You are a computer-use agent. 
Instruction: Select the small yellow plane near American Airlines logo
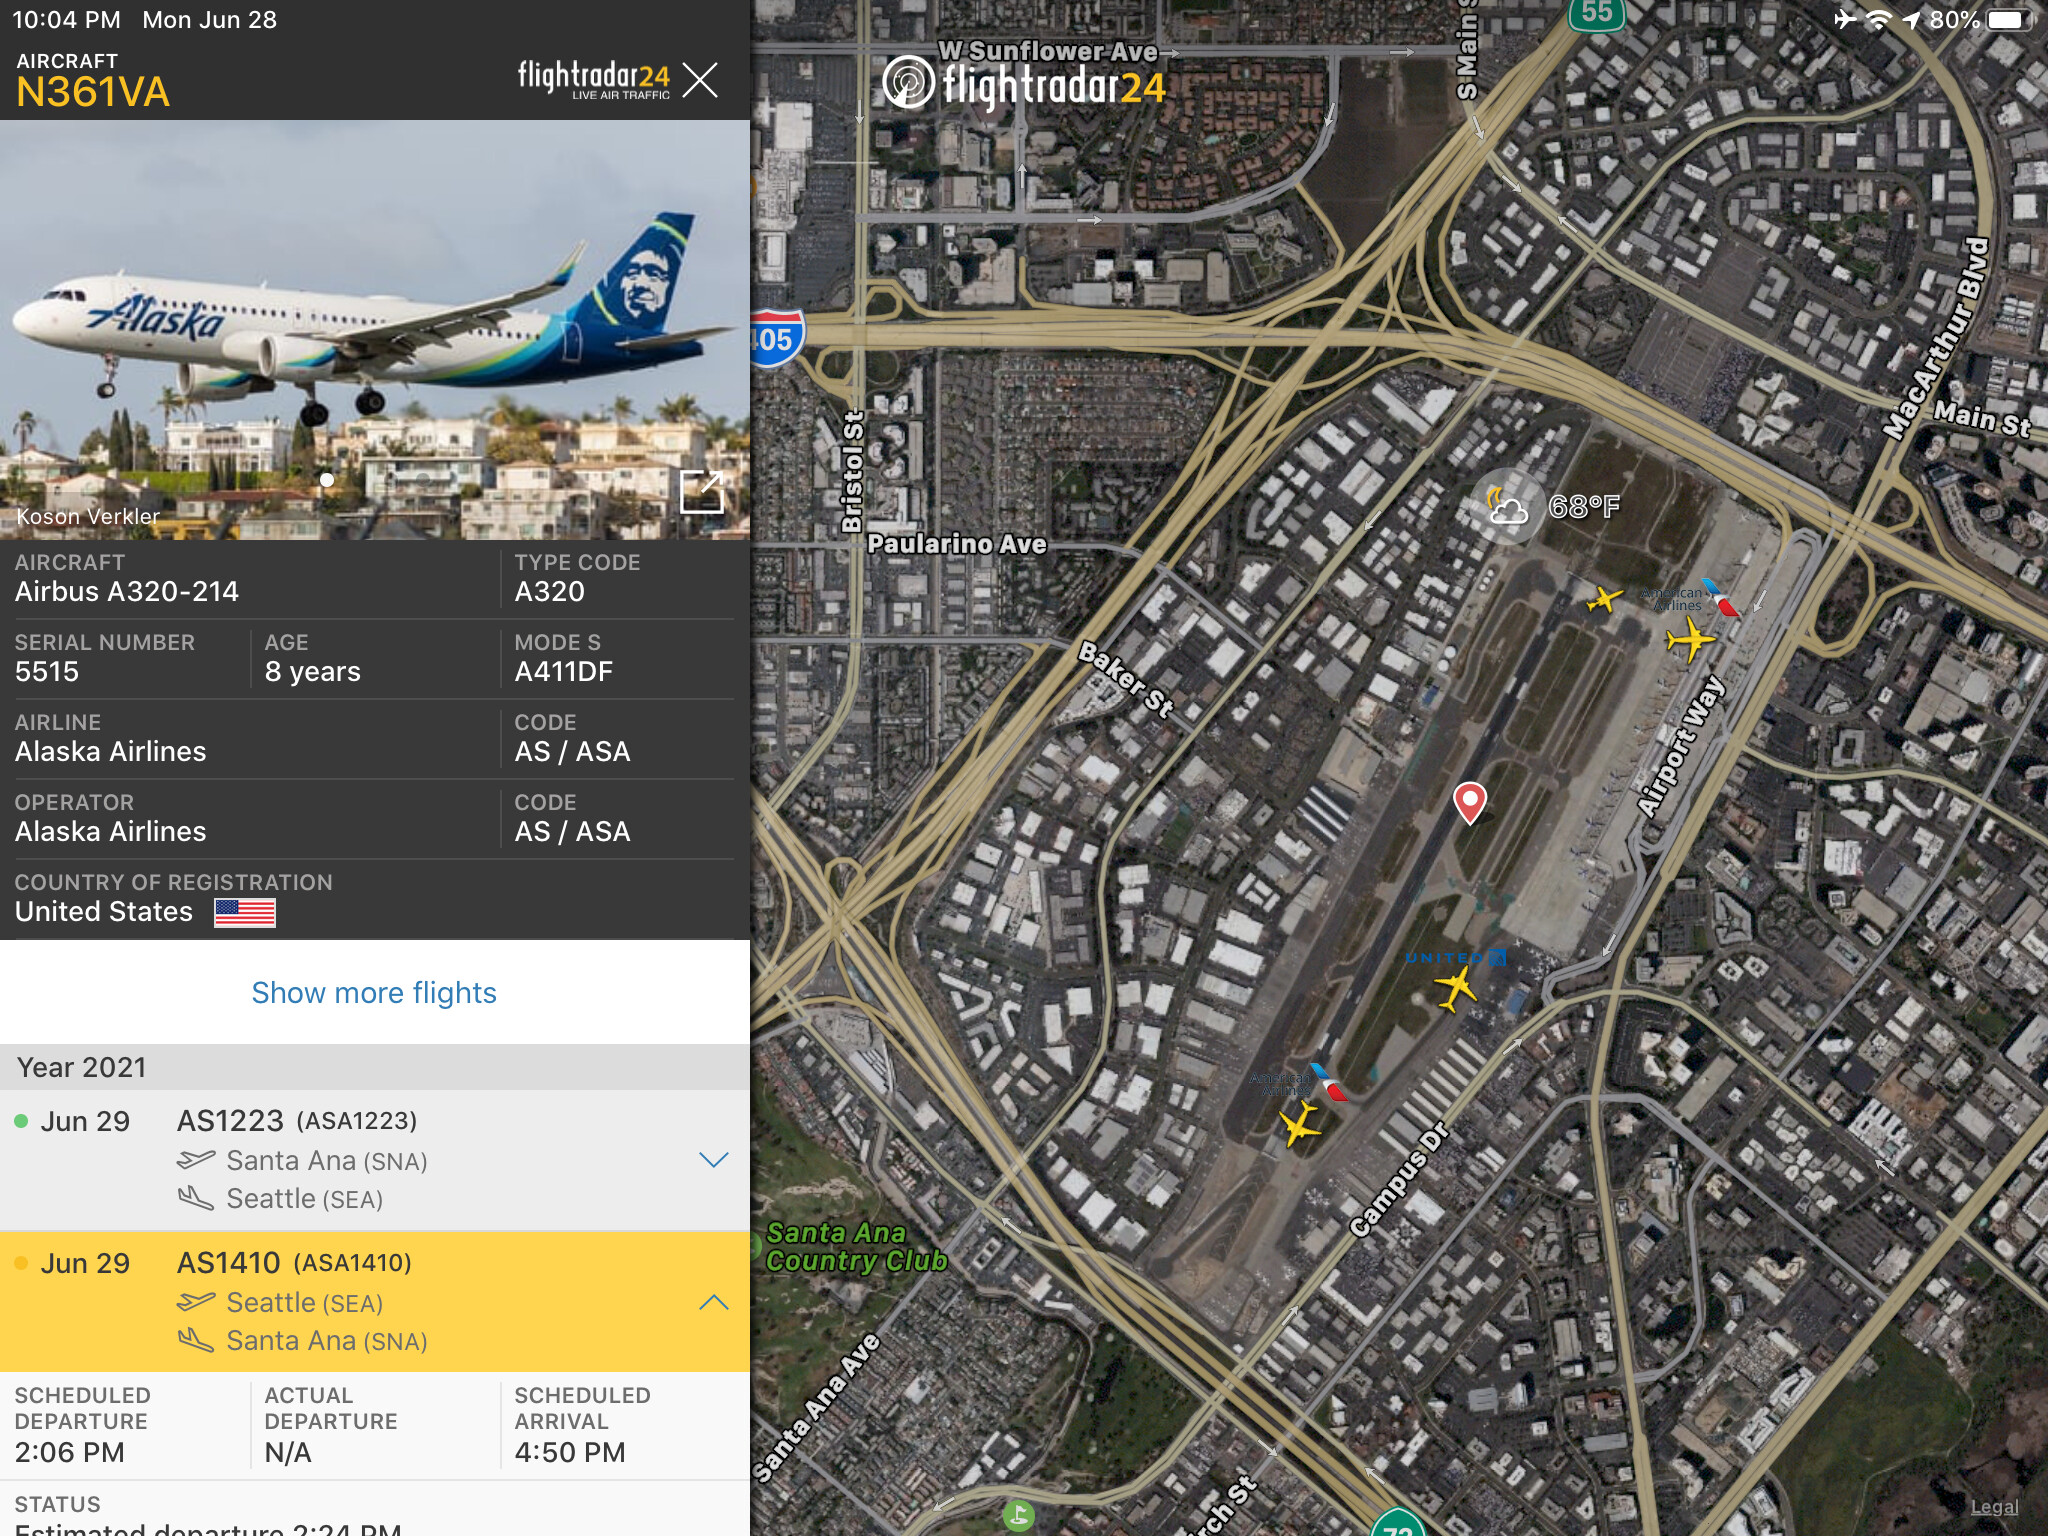click(1604, 600)
